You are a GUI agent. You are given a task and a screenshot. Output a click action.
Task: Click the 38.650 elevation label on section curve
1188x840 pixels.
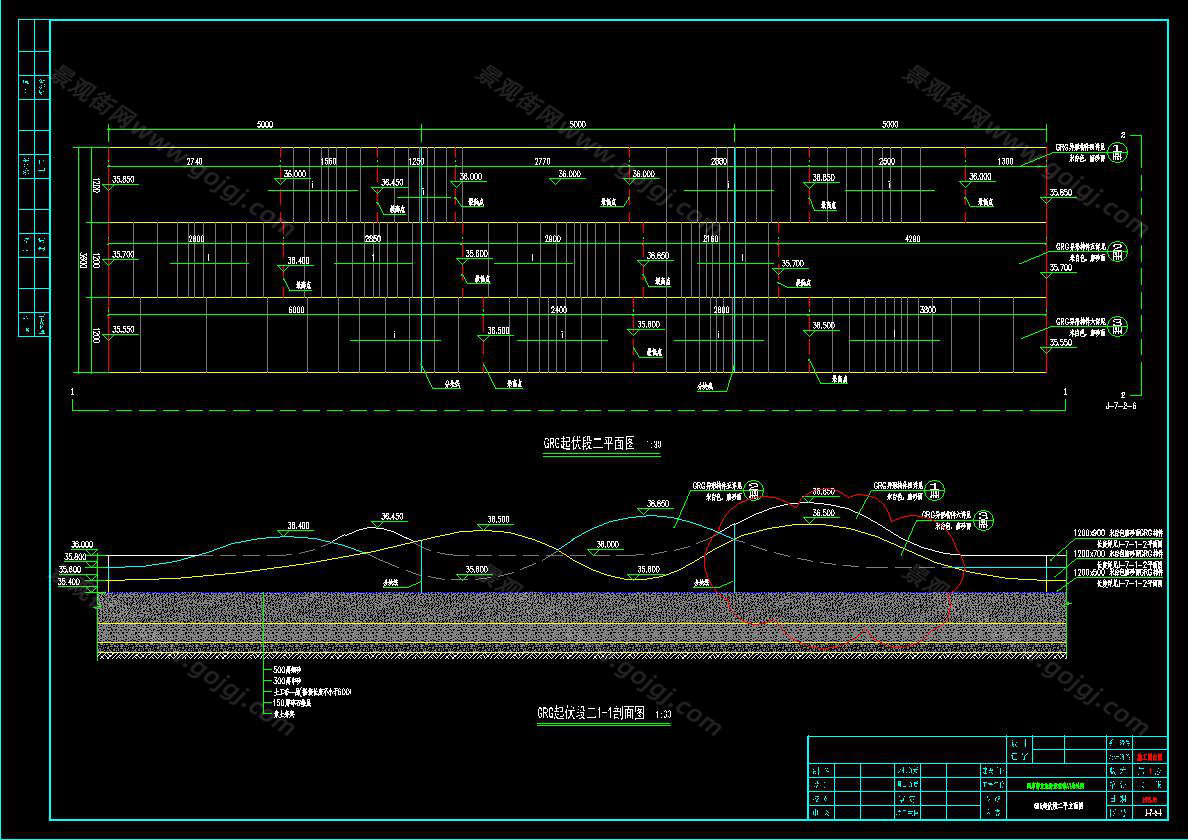[x=657, y=504]
